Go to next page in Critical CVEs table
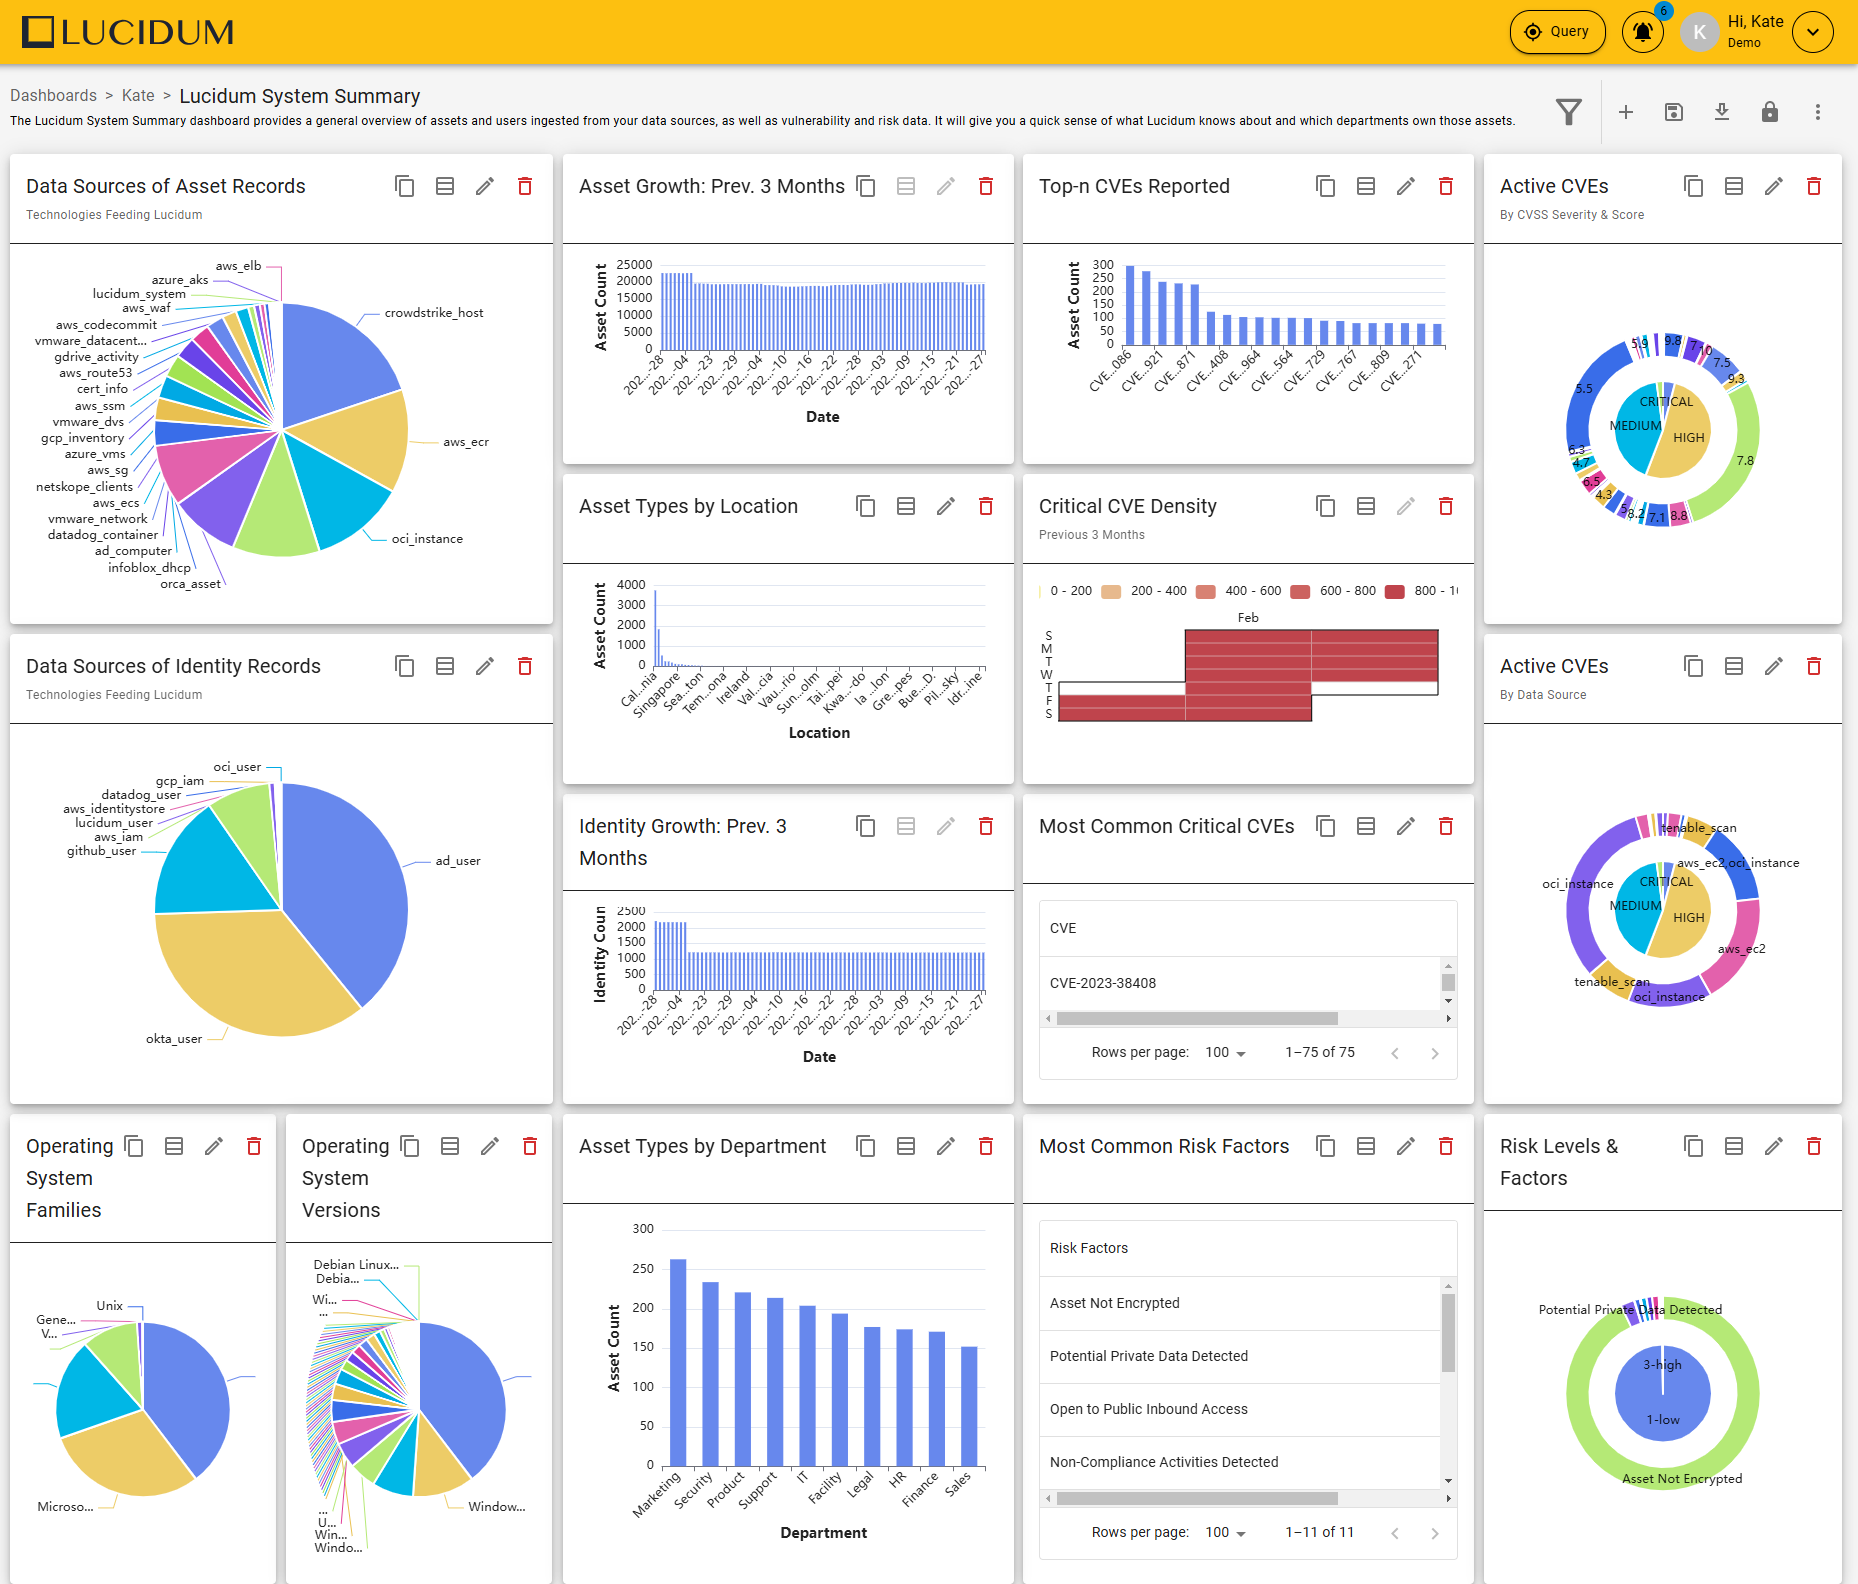Viewport: 1858px width, 1584px height. 1435,1053
